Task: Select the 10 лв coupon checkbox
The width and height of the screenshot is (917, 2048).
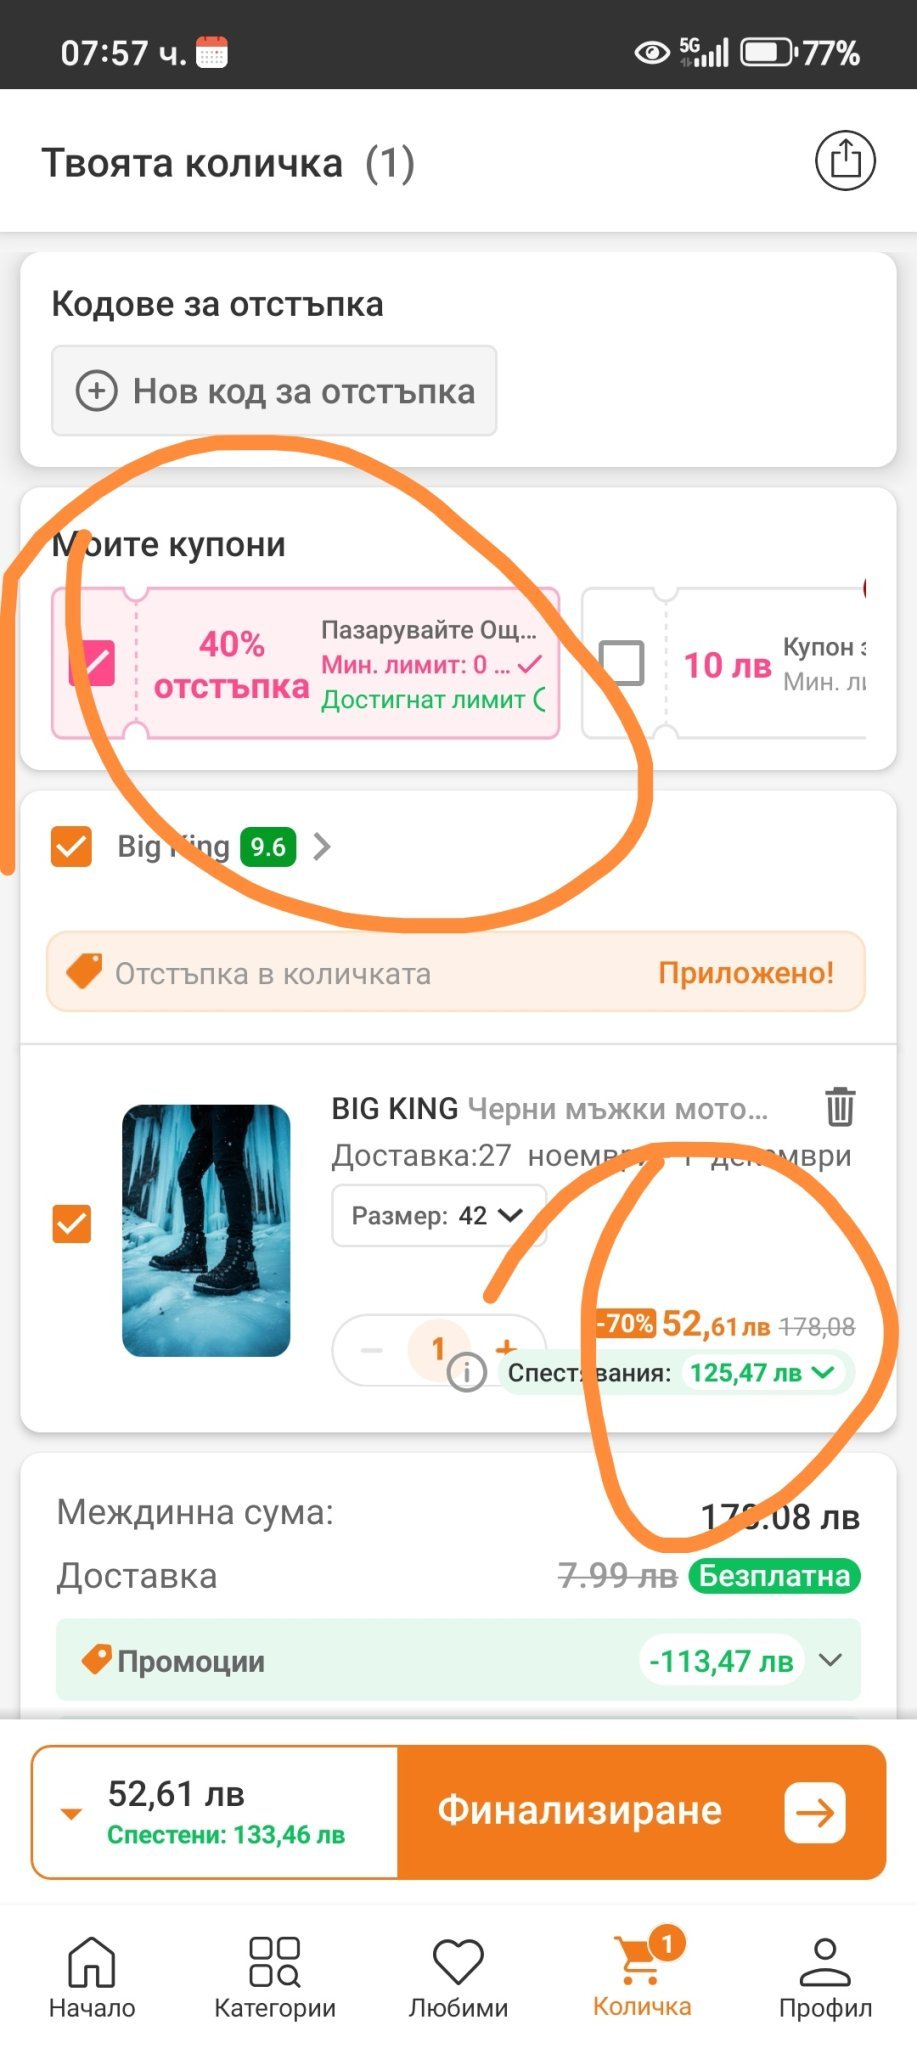Action: point(622,662)
